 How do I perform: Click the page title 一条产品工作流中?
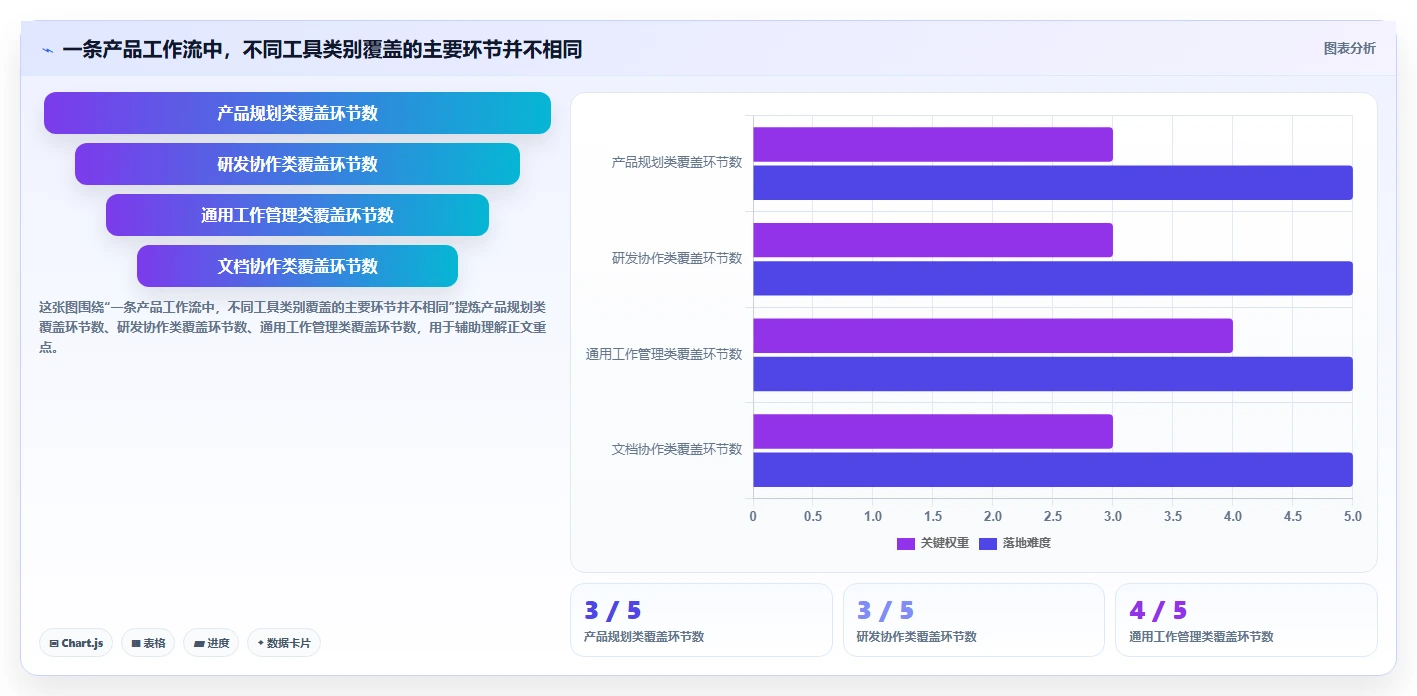coord(322,49)
